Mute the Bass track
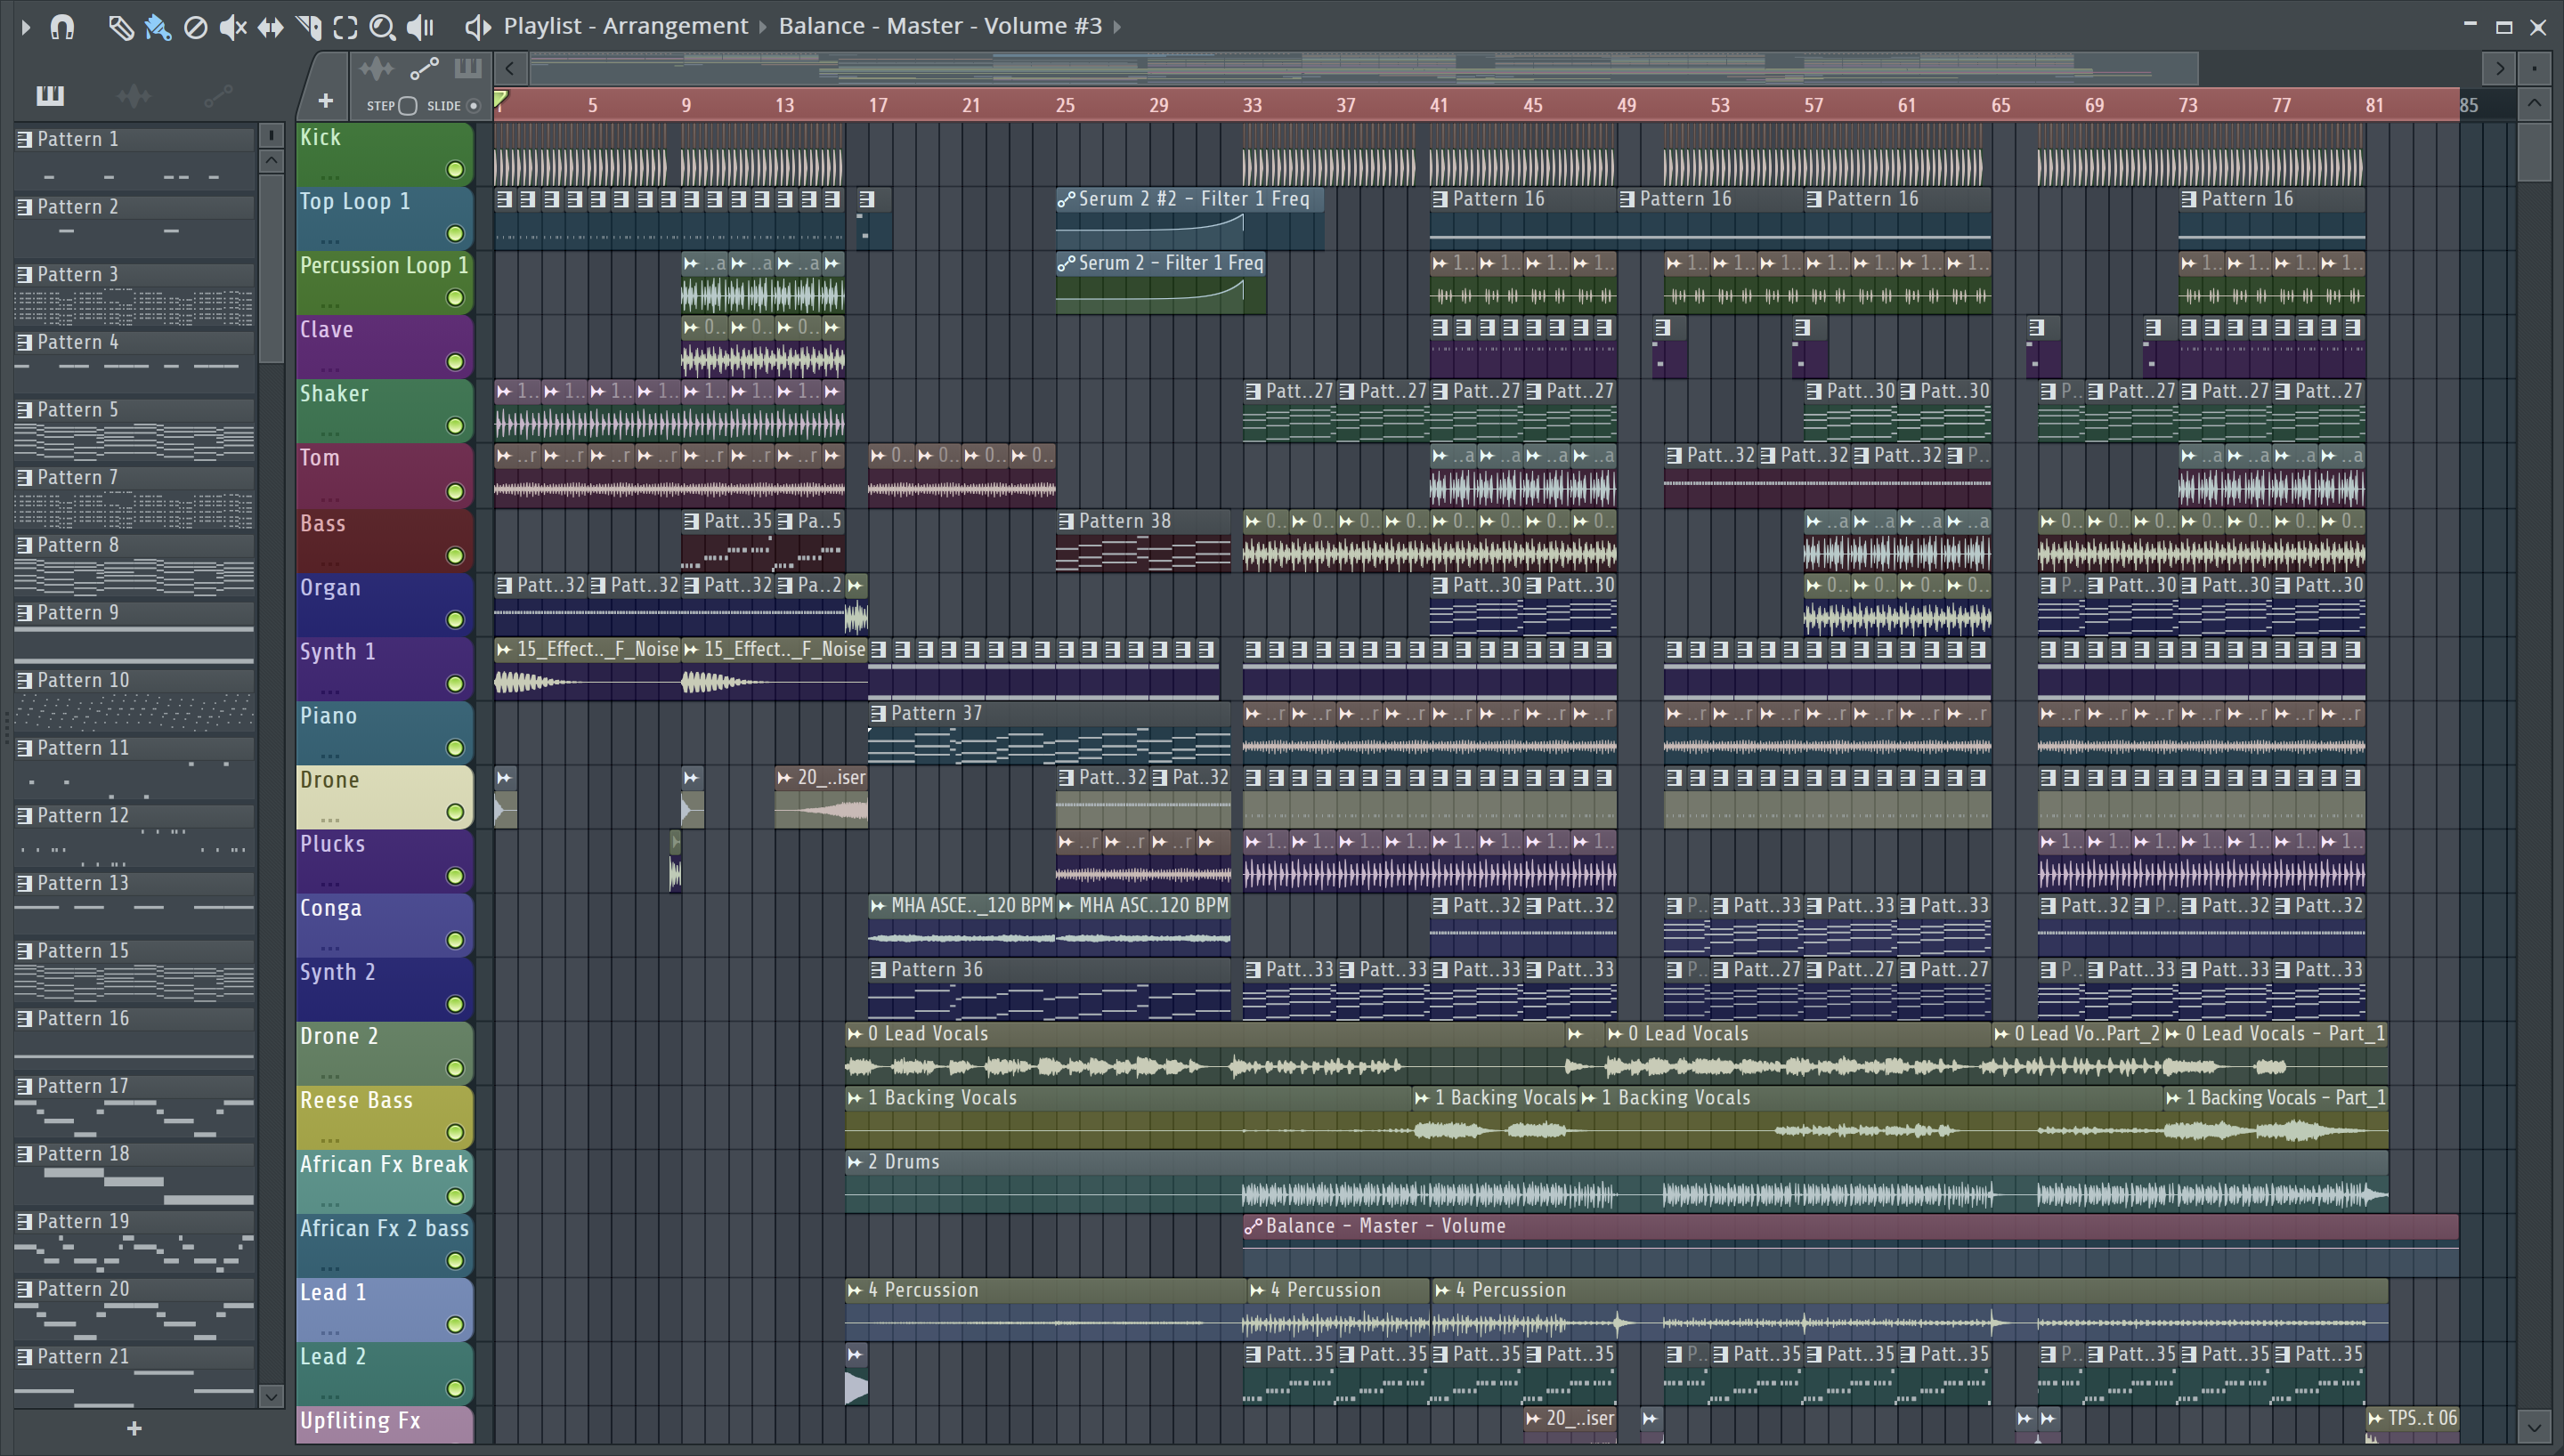 pos(455,555)
